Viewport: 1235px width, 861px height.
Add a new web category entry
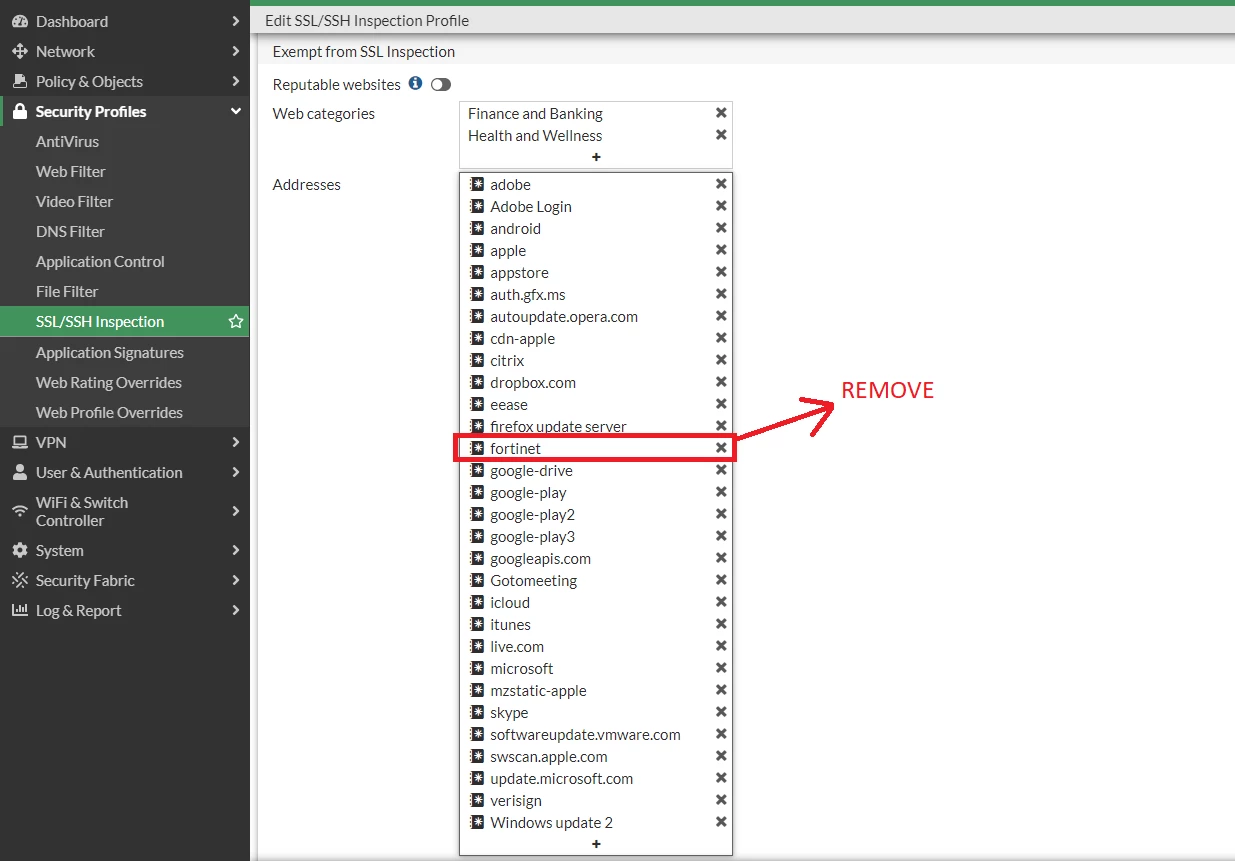pos(596,157)
